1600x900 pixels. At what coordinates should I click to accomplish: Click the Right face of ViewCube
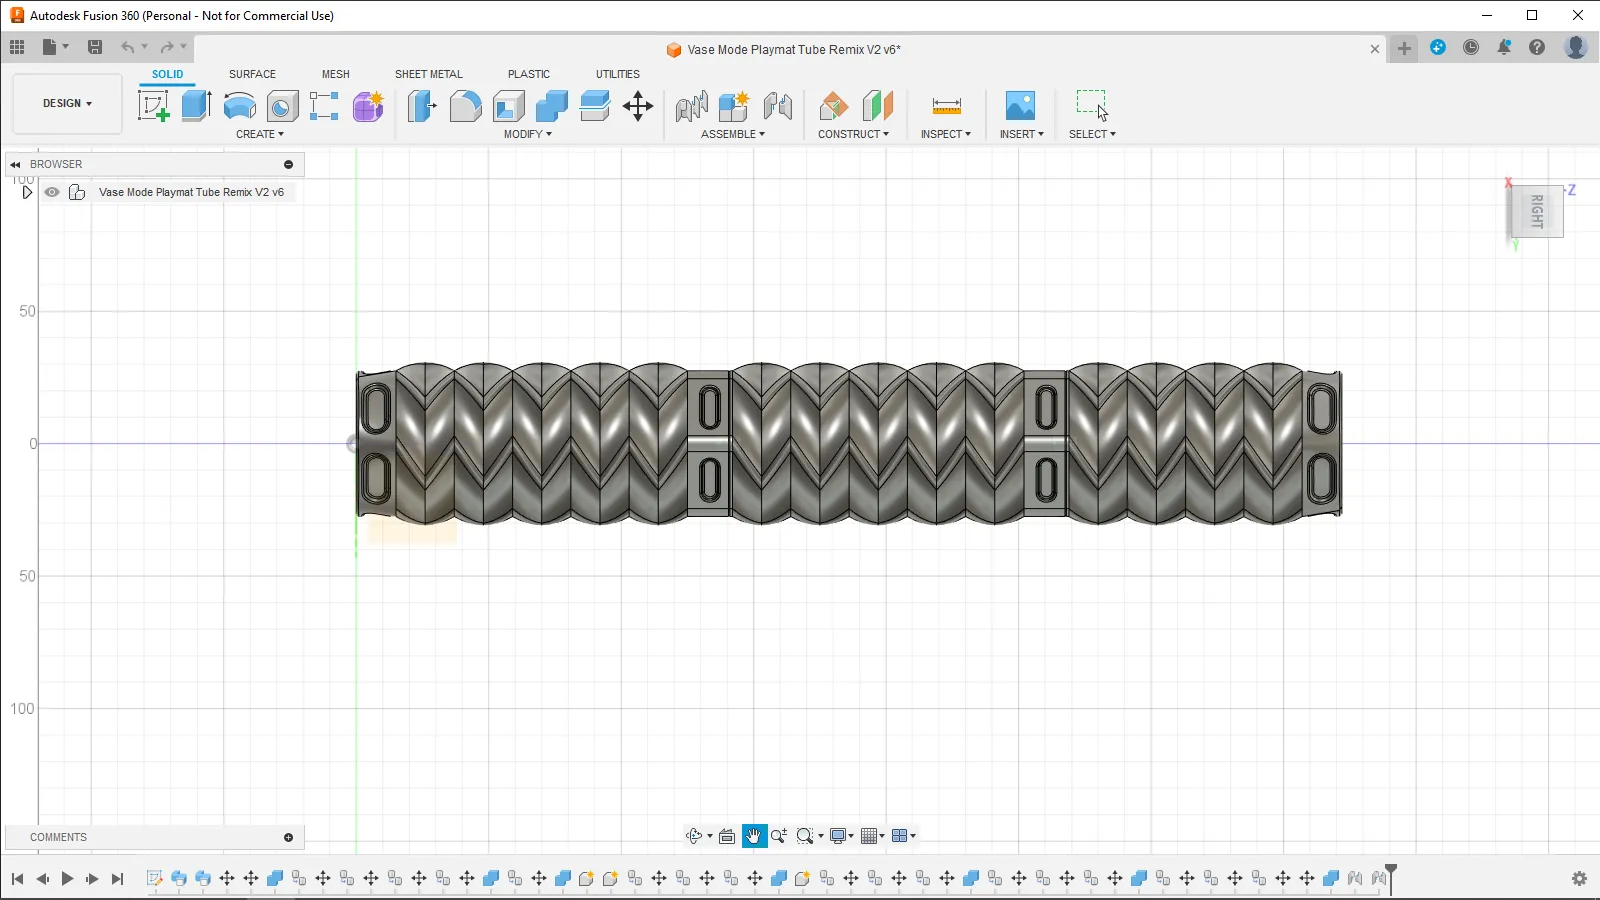(x=1536, y=211)
